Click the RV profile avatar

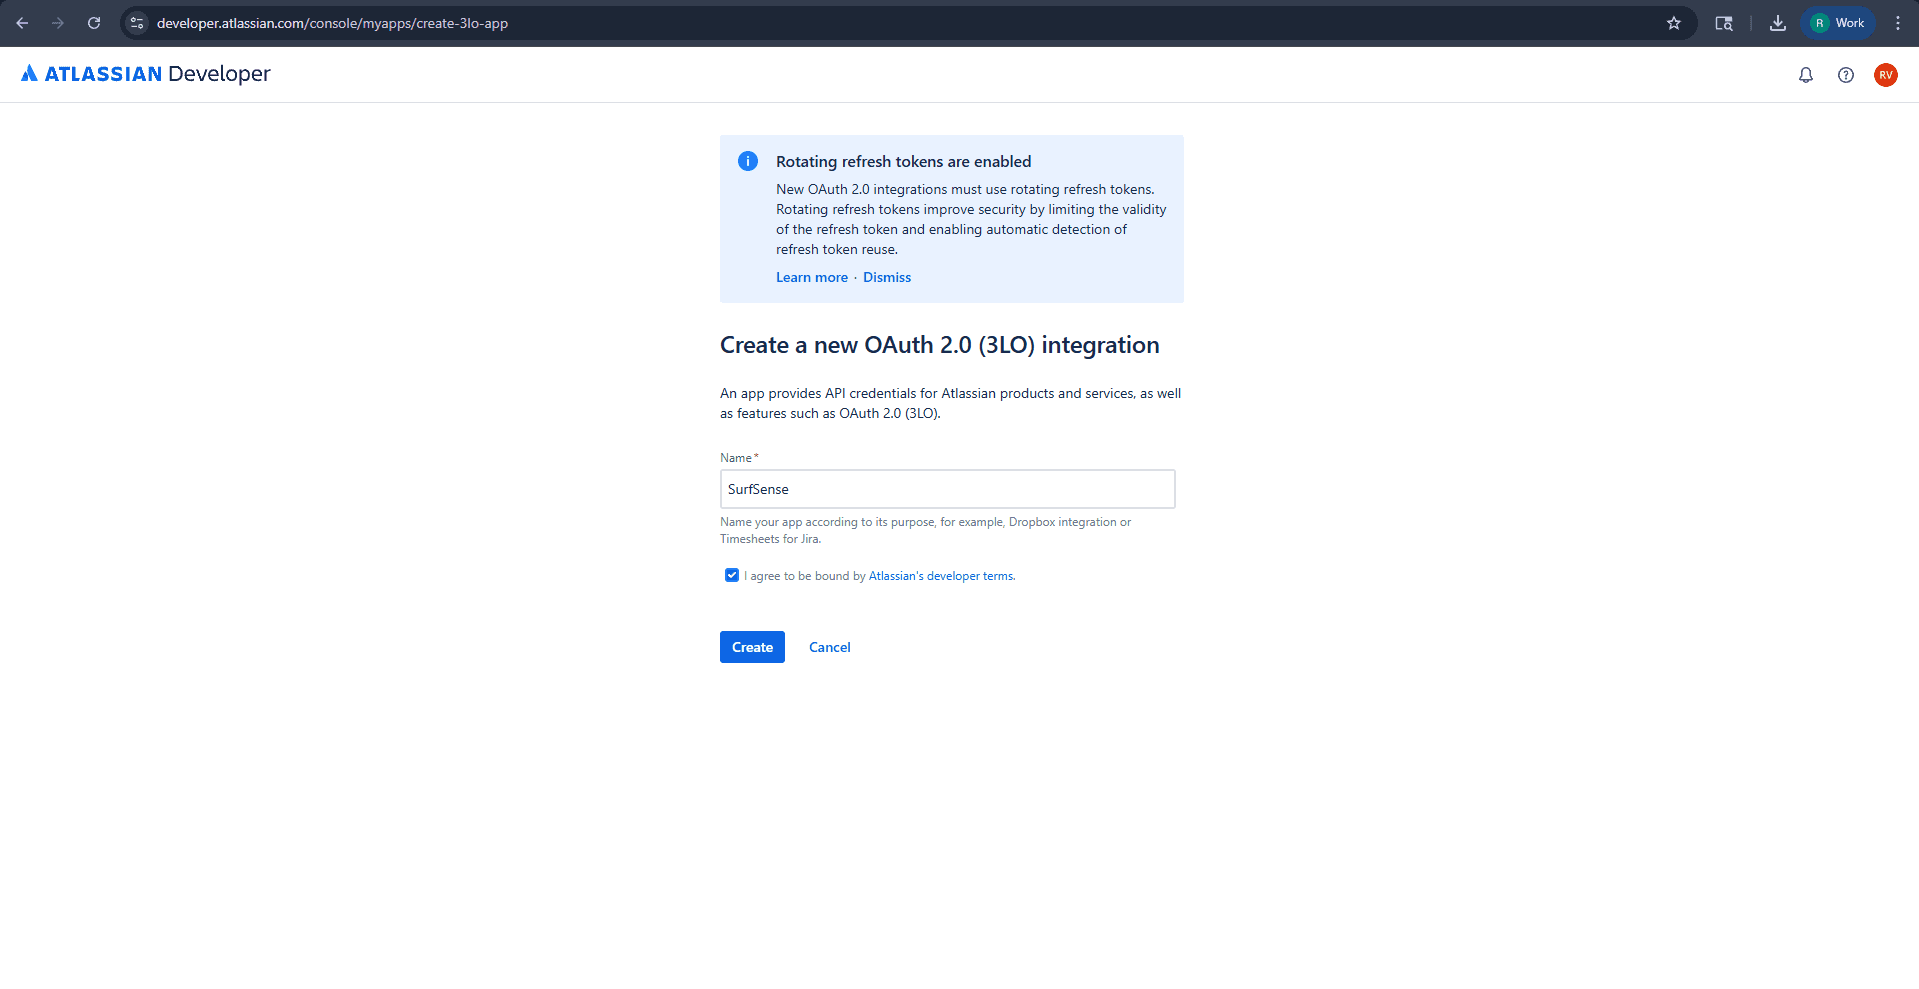pos(1886,74)
